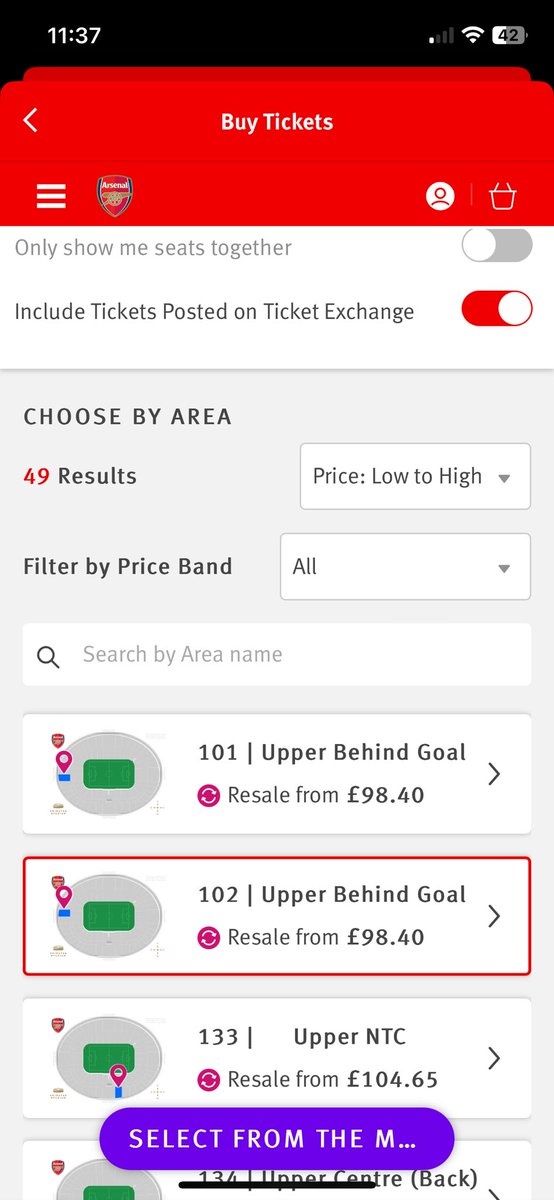
Task: Tap the stadium map thumbnail for block 133
Action: pyautogui.click(x=105, y=1059)
